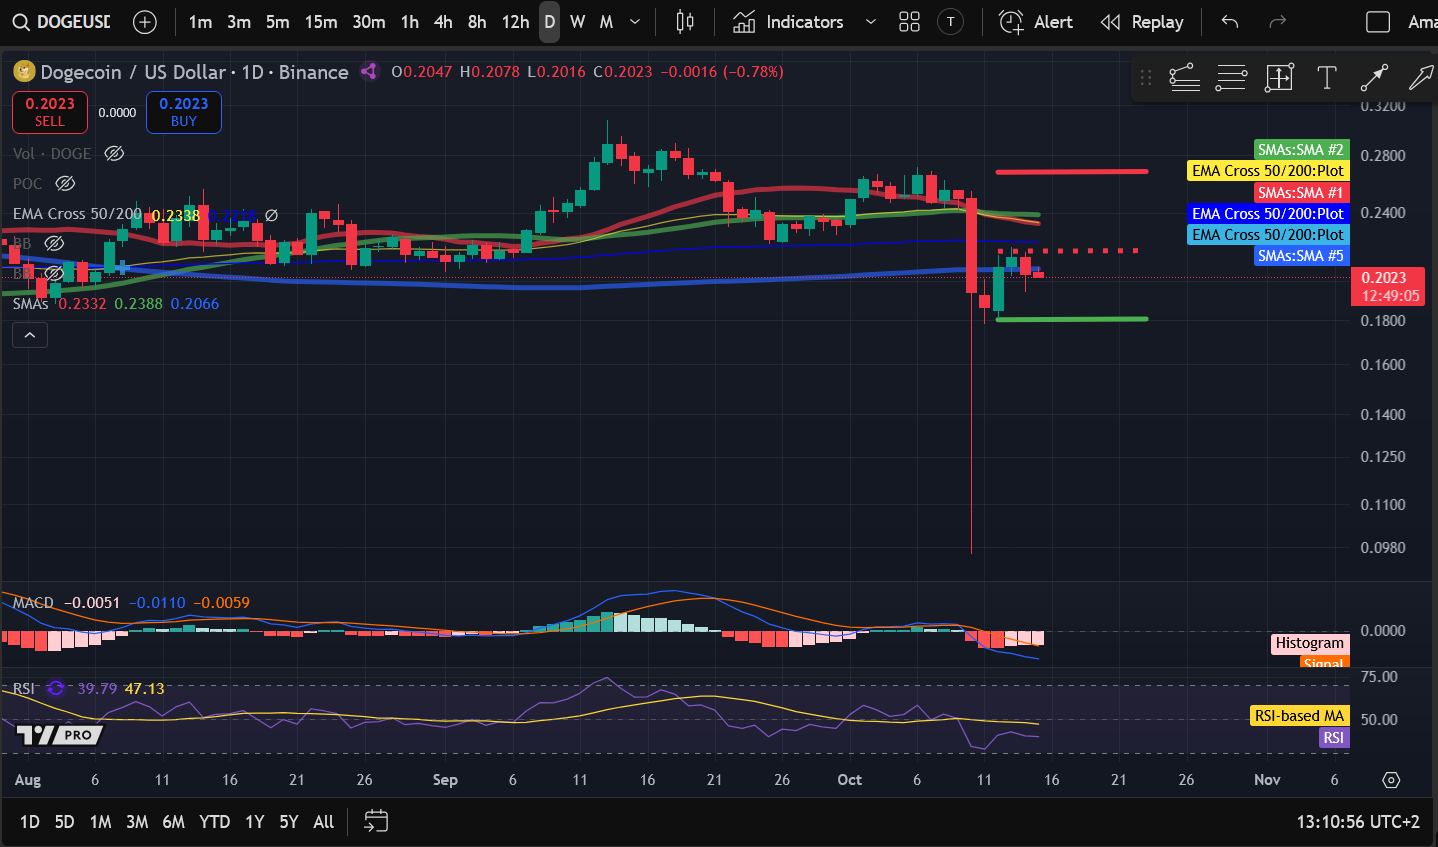The height and width of the screenshot is (847, 1438).
Task: Select the Text drawing tool
Action: click(1327, 78)
